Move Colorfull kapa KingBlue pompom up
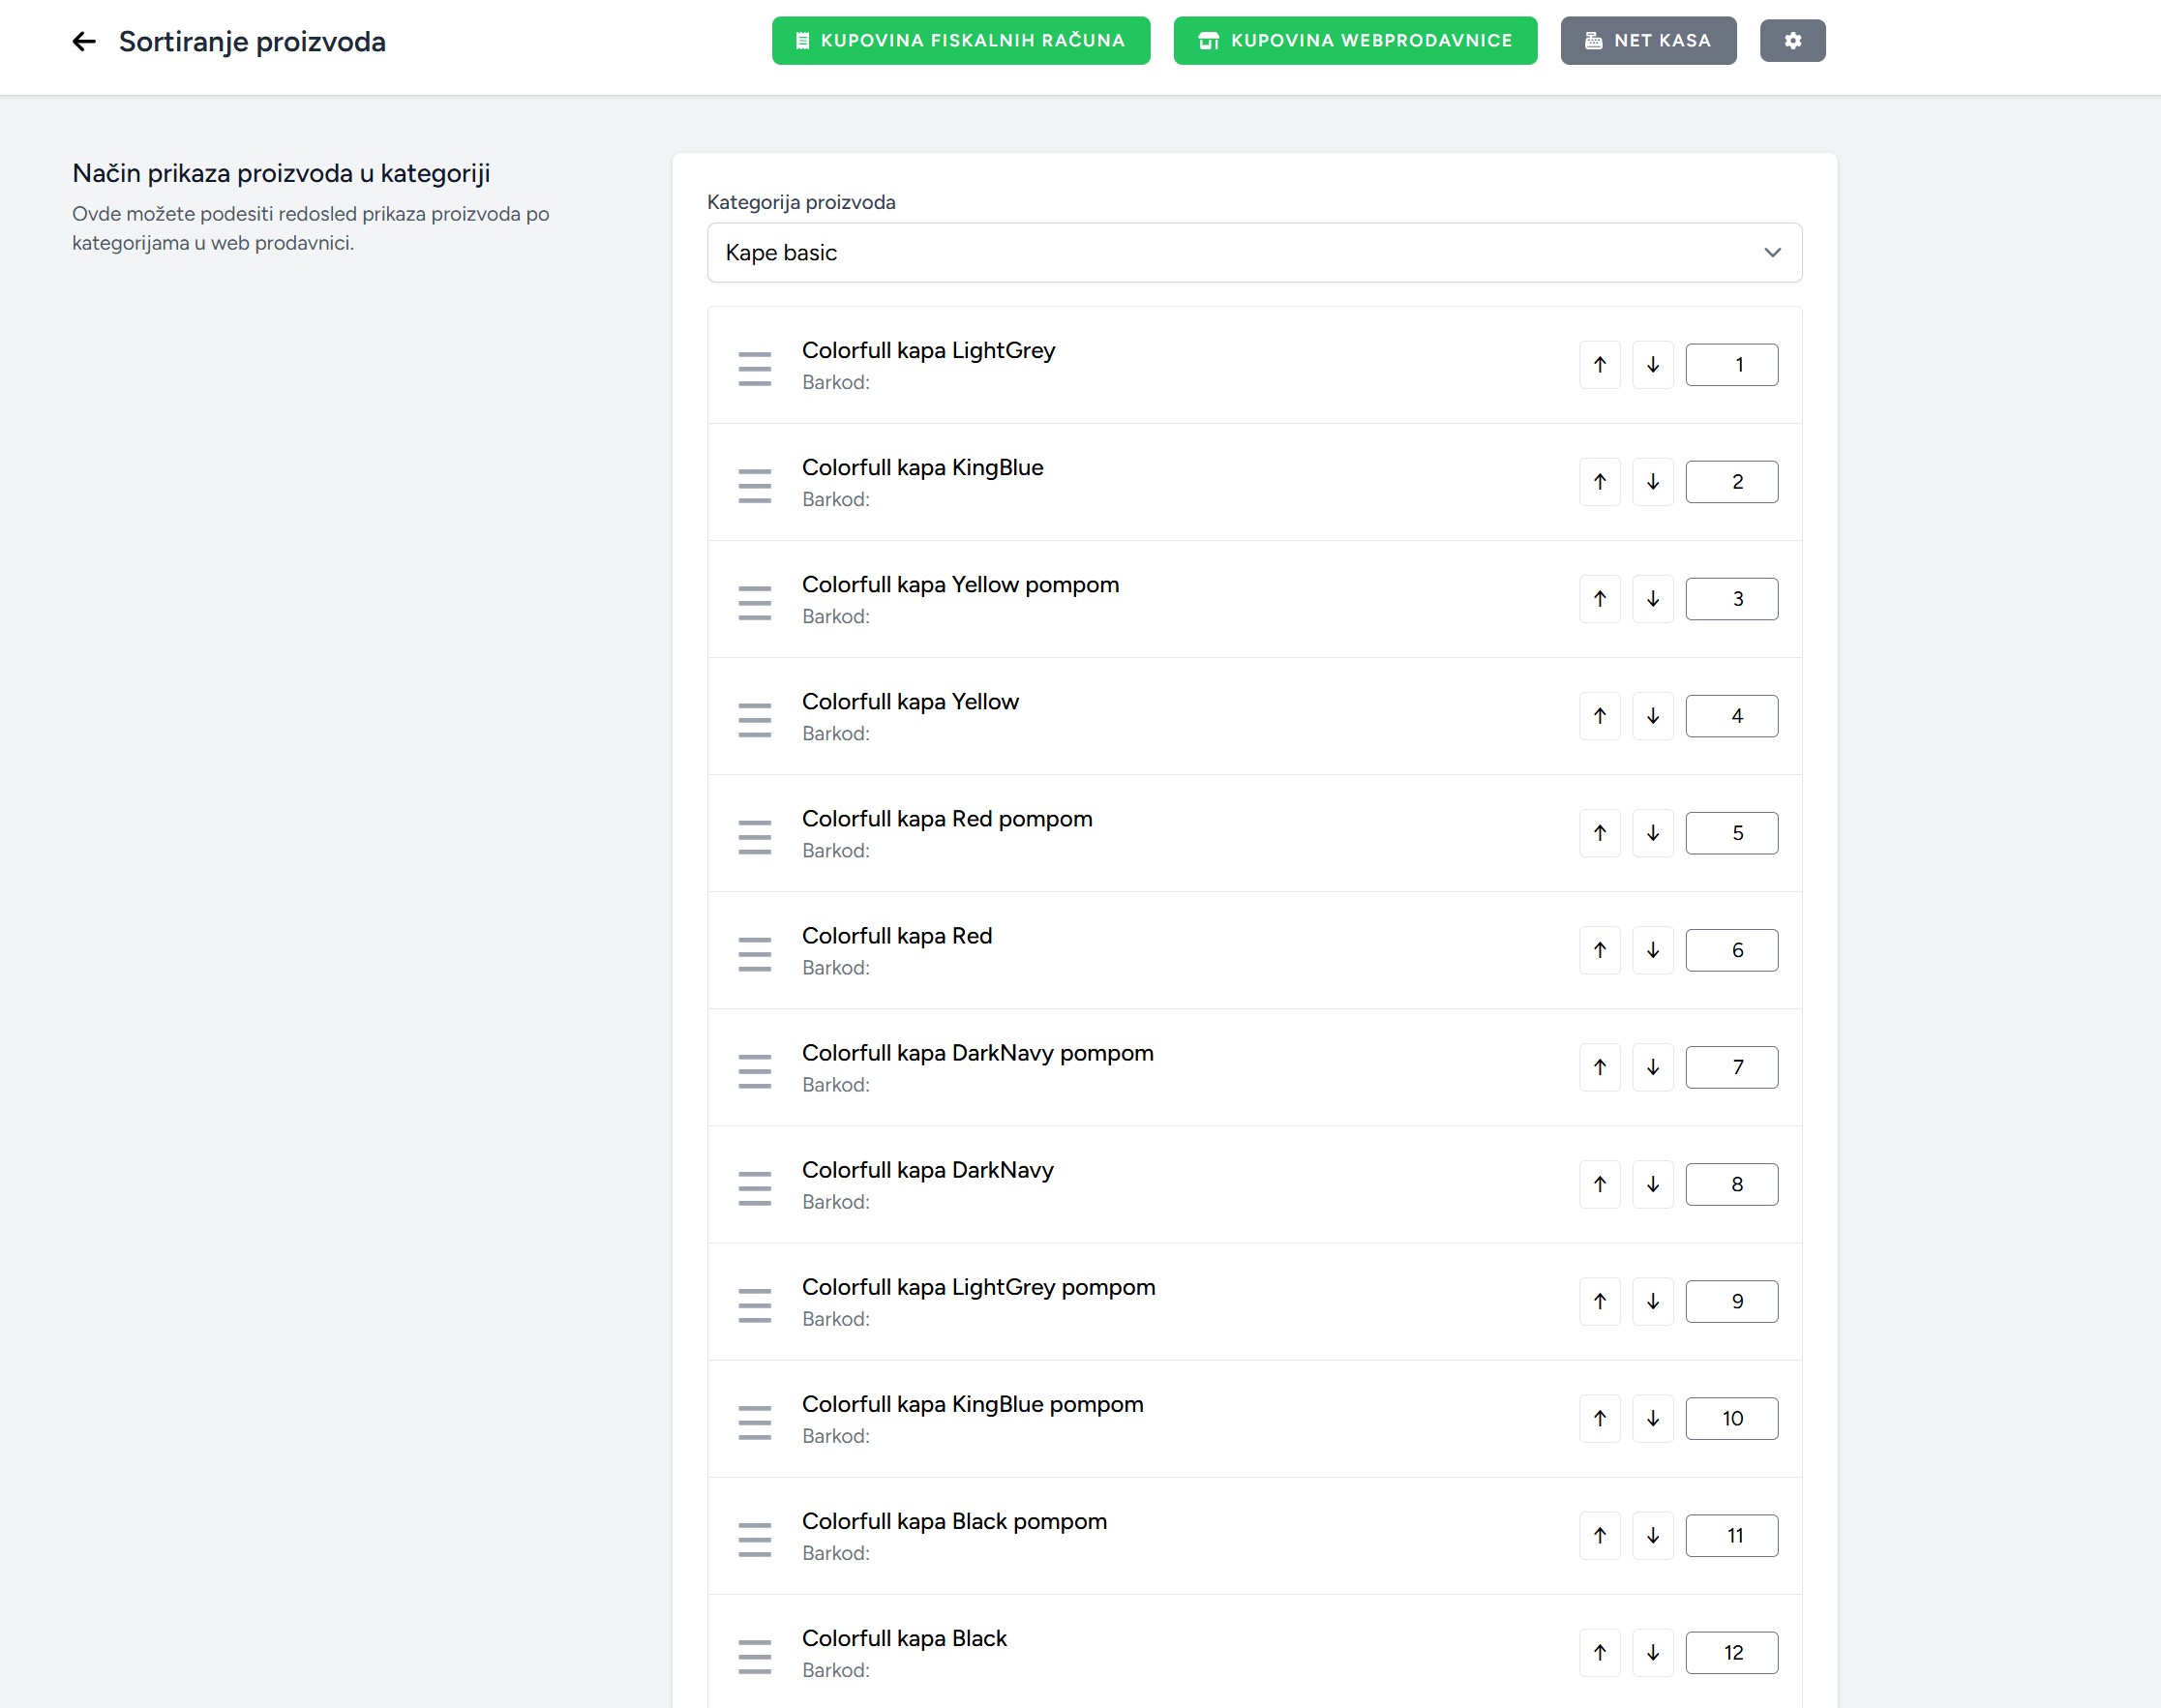Image resolution: width=2161 pixels, height=1708 pixels. (x=1600, y=1418)
